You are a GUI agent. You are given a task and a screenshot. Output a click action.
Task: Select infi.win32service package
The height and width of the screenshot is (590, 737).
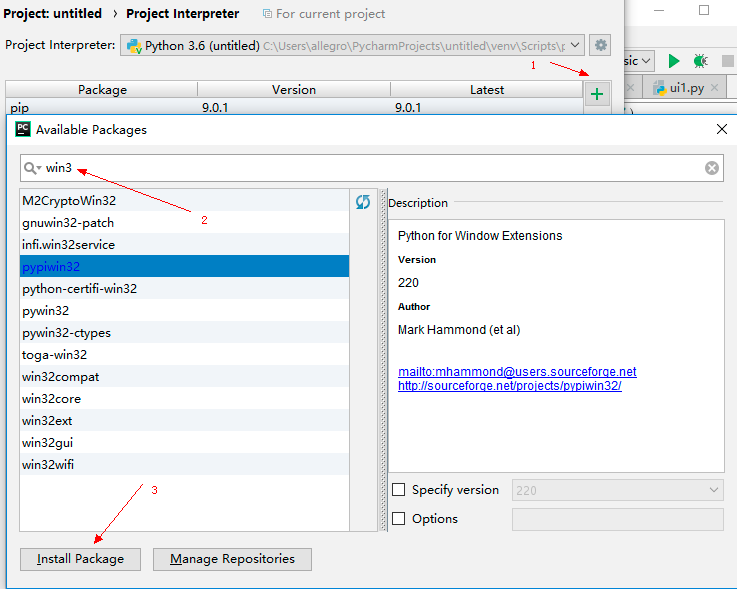tap(184, 245)
